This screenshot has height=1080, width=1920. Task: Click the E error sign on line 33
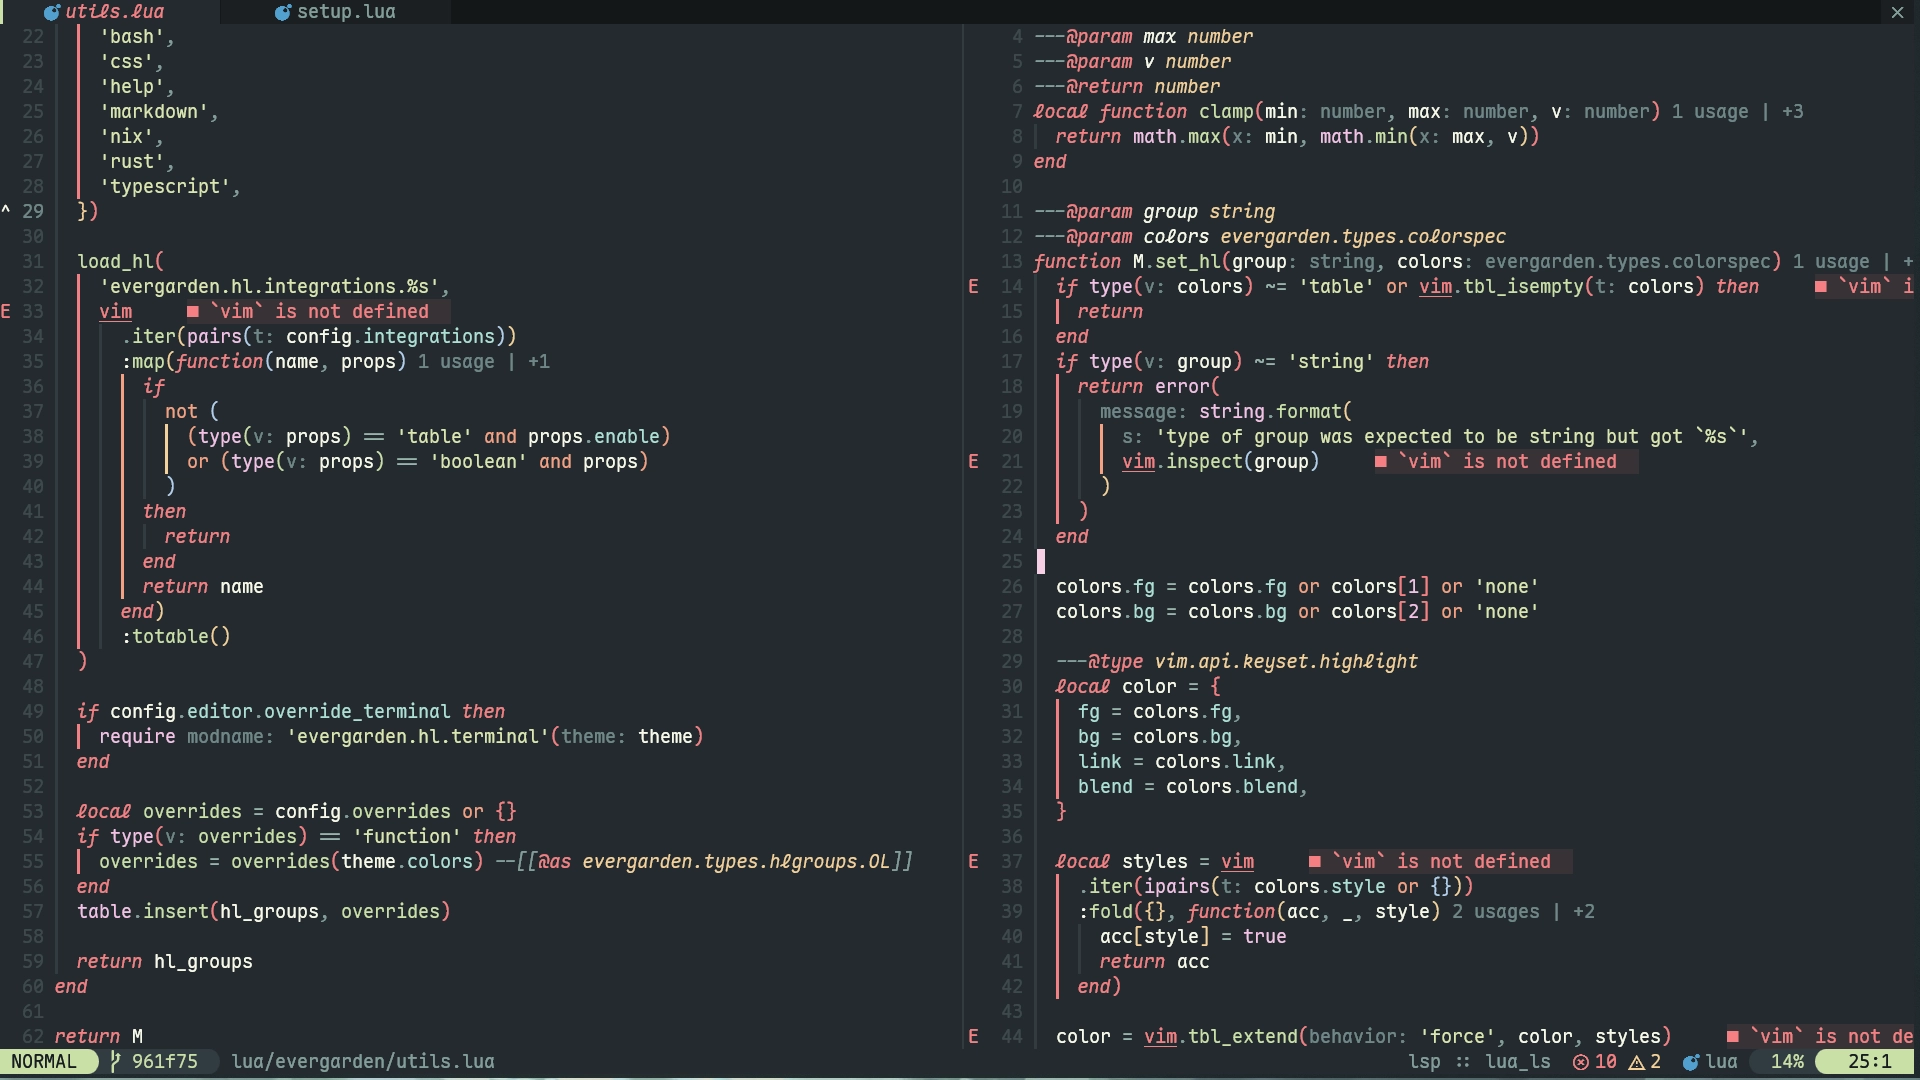(6, 311)
